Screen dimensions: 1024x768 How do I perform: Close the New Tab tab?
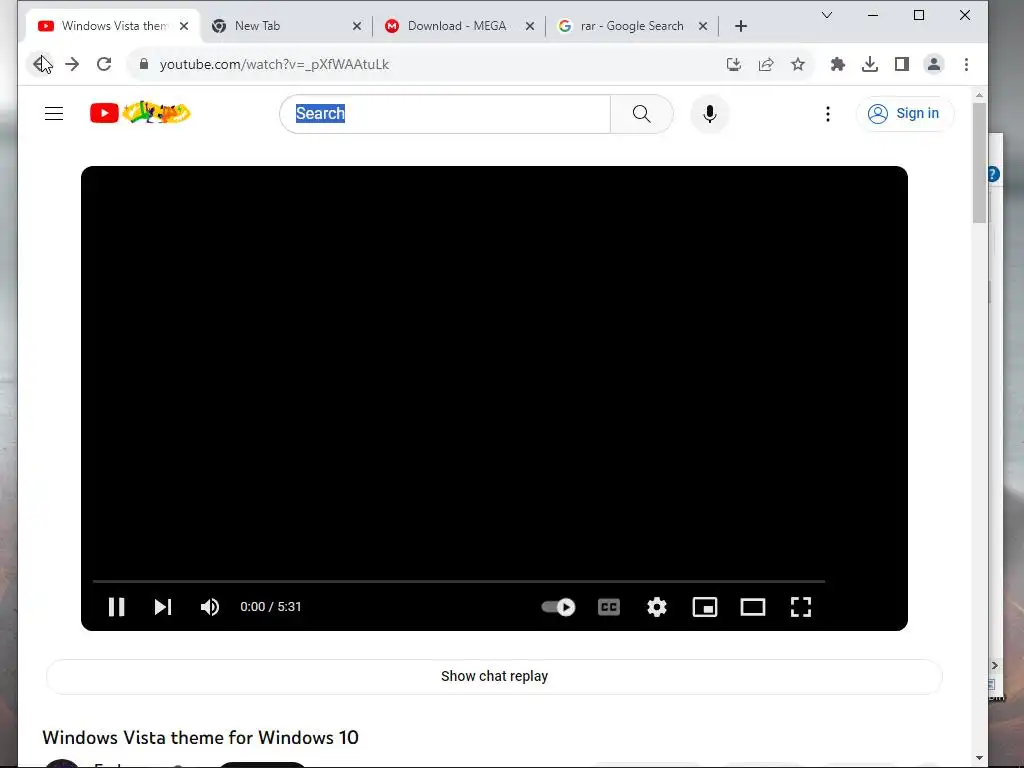pyautogui.click(x=357, y=26)
